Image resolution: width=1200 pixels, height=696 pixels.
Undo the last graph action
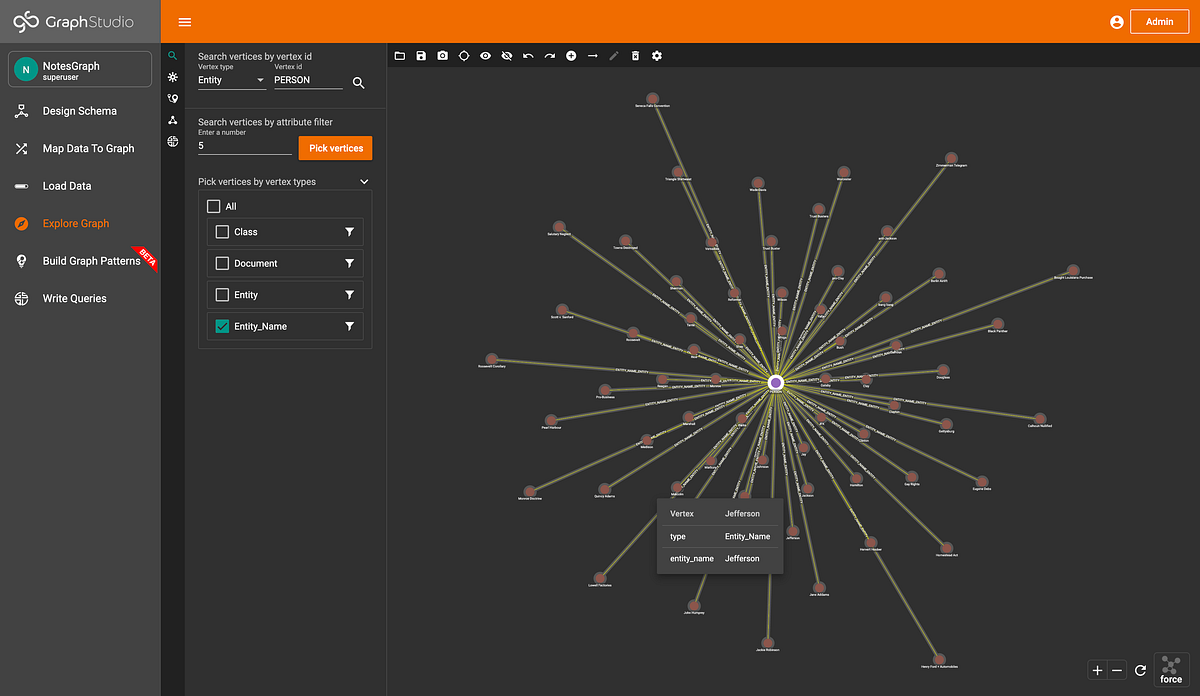click(x=528, y=56)
